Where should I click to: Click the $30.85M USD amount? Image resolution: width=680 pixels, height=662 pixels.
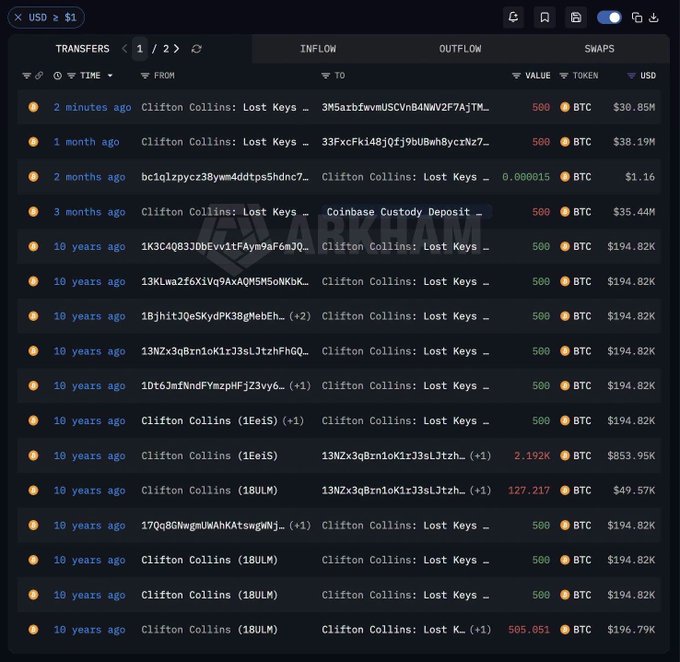tap(634, 107)
